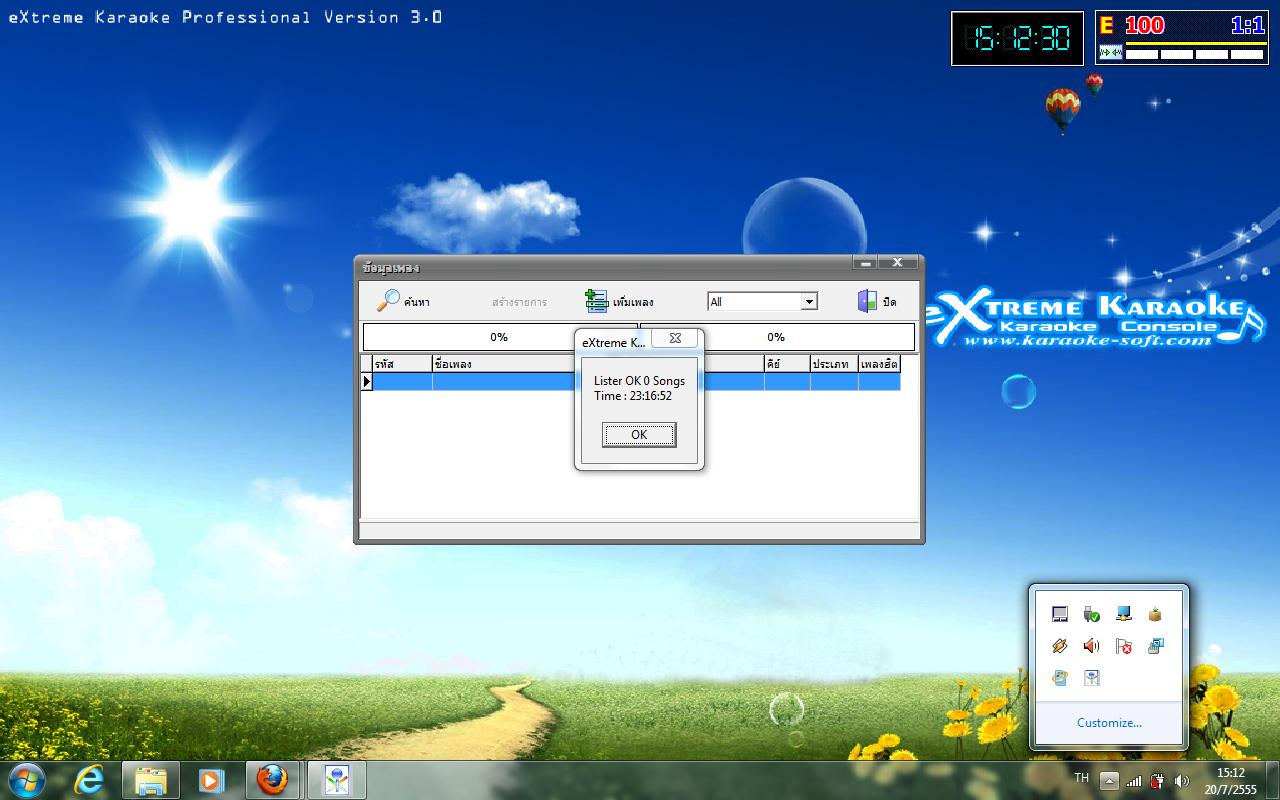Launch Internet Explorer from taskbar
Image resolution: width=1280 pixels, height=800 pixels.
pyautogui.click(x=89, y=780)
